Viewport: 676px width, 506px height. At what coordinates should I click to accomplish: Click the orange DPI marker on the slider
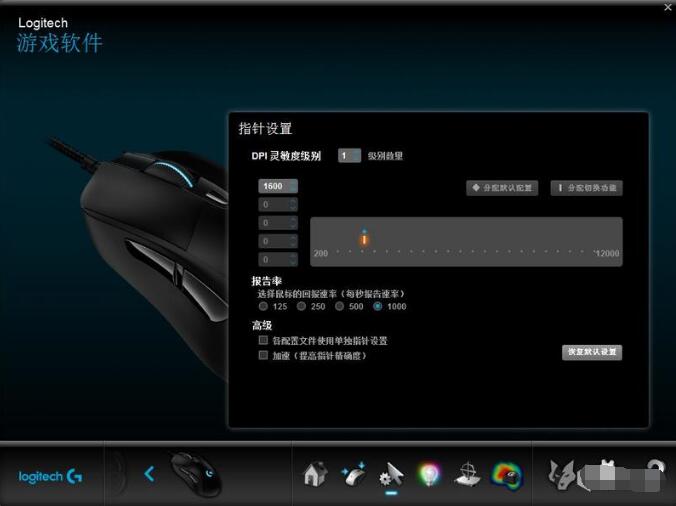click(364, 238)
